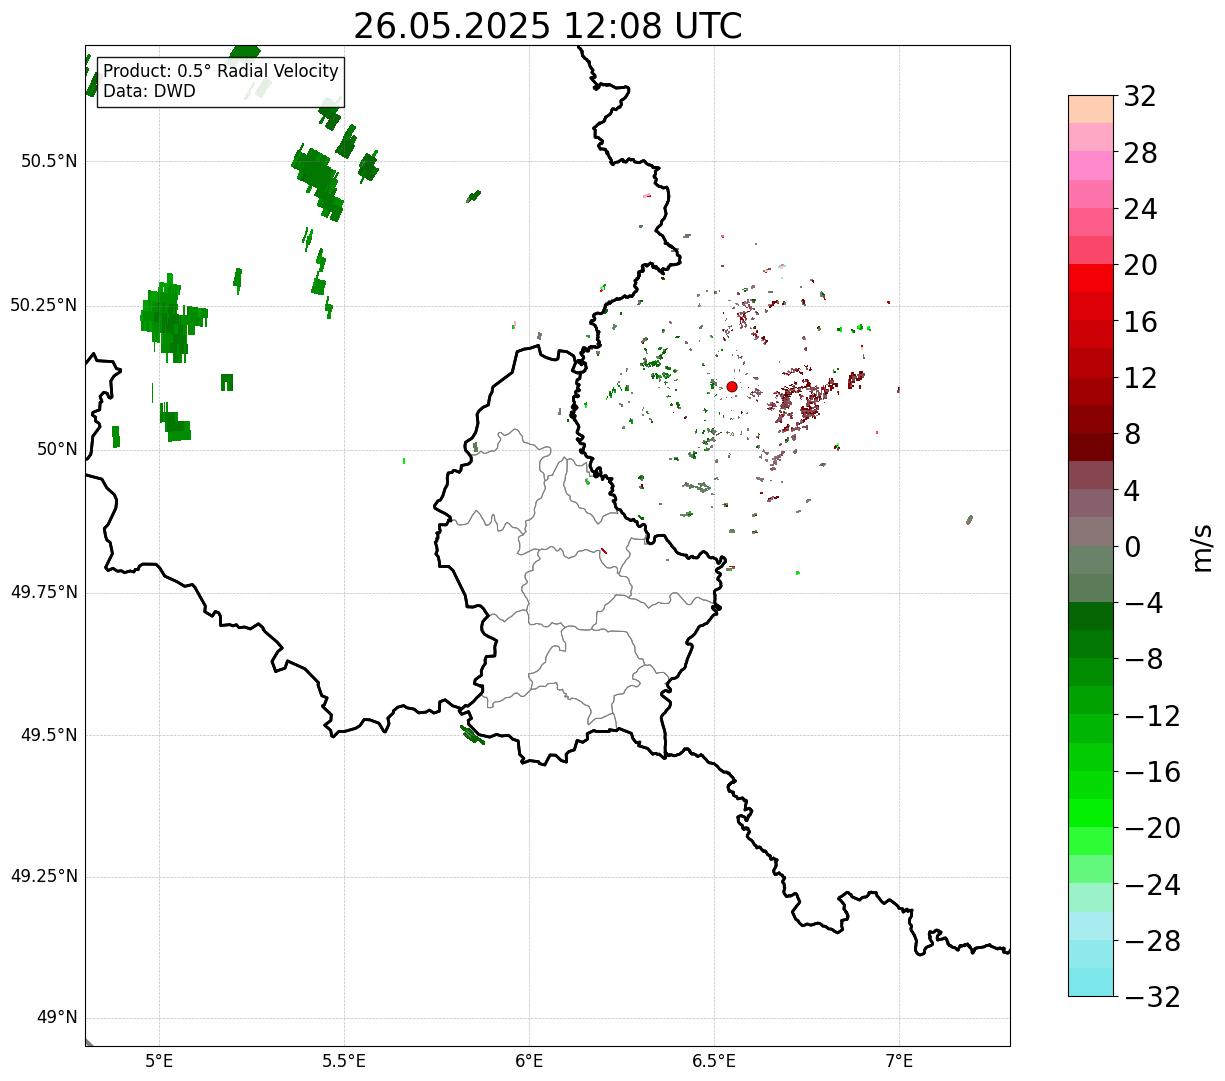Click the colorbar tick label −20

tap(1152, 829)
